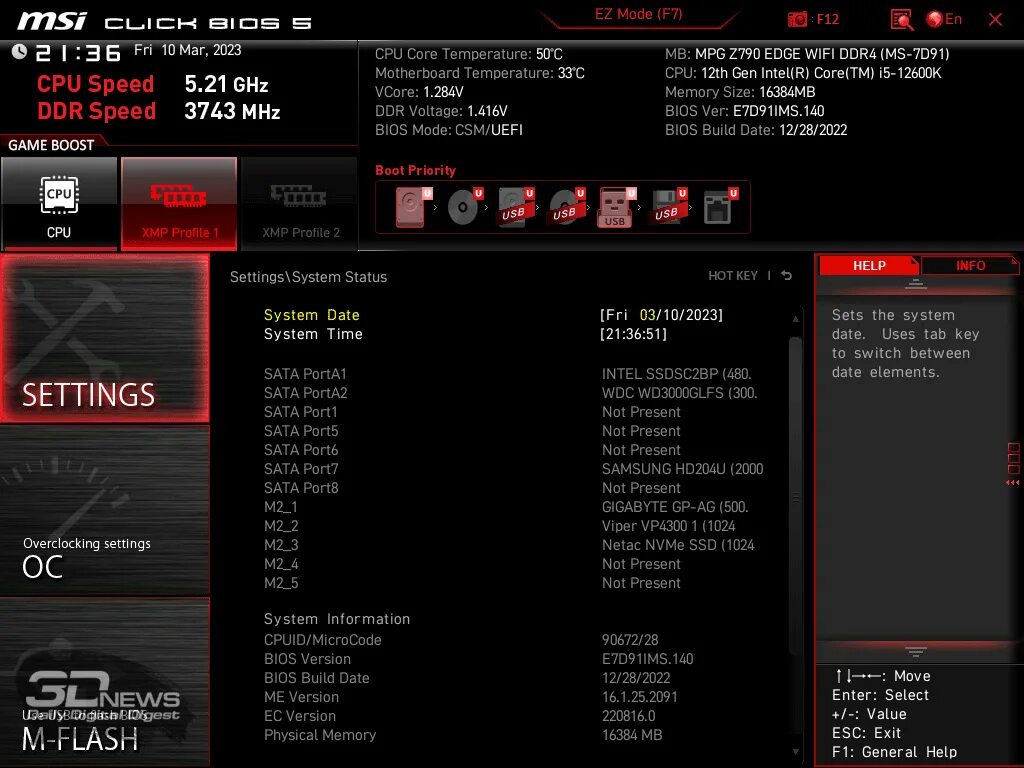Click the back arrow next to HOT KEY

786,274
